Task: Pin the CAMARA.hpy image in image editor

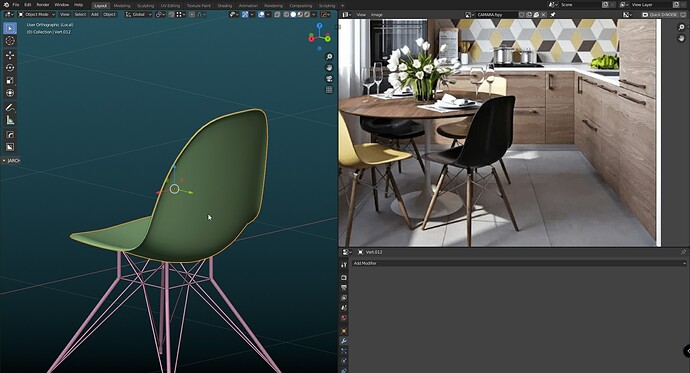Action: click(553, 15)
